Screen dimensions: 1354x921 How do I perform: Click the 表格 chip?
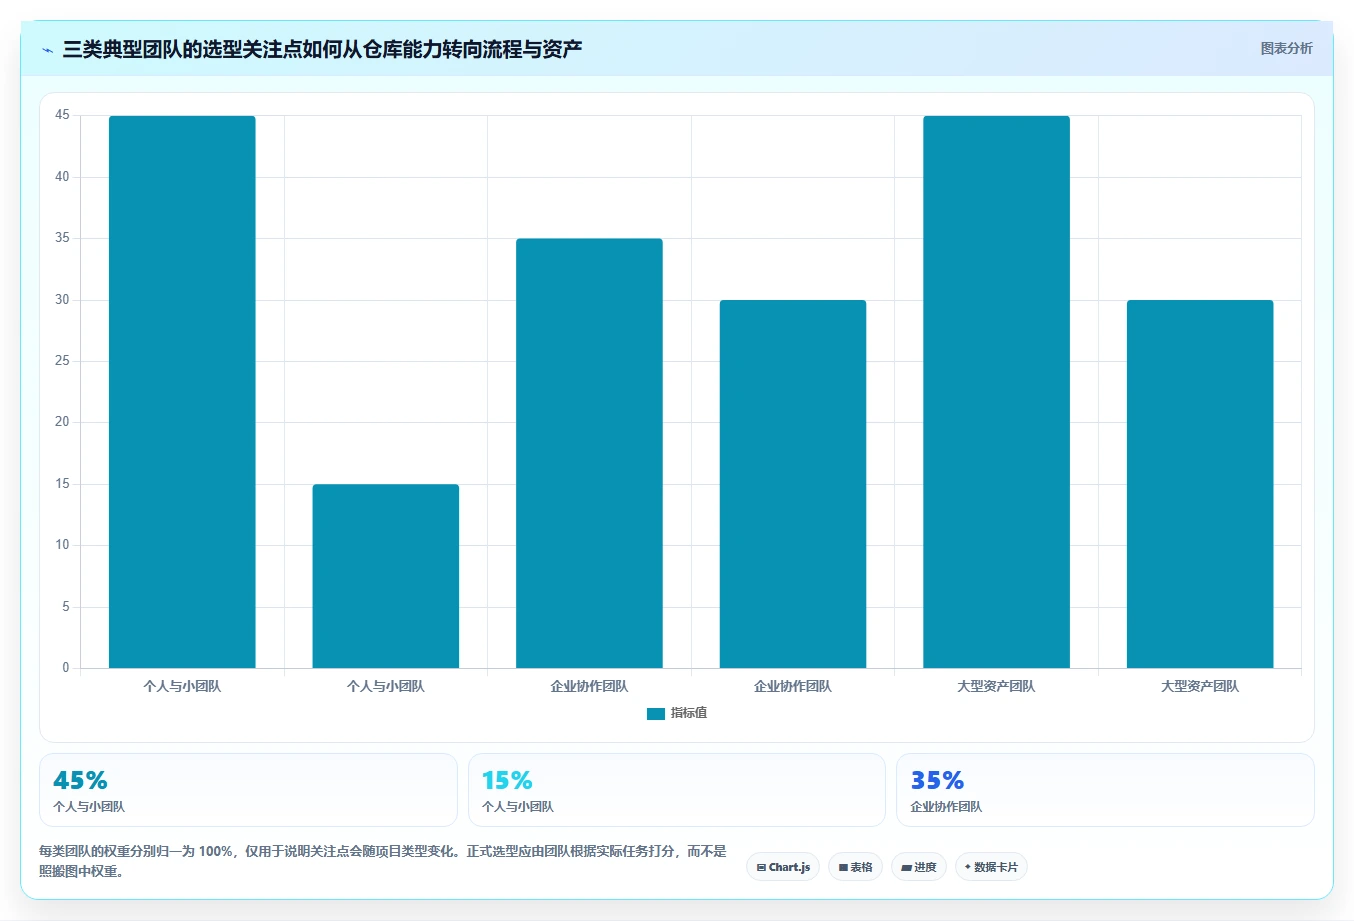(855, 867)
